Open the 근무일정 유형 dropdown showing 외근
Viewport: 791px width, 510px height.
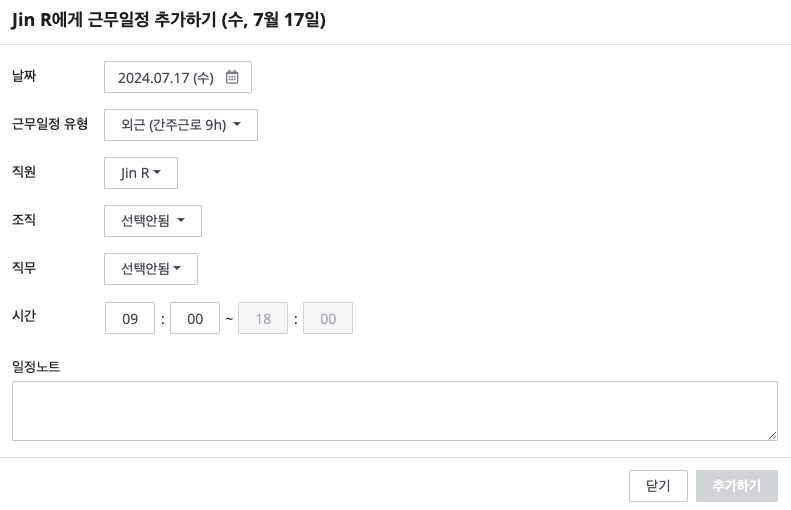click(181, 125)
